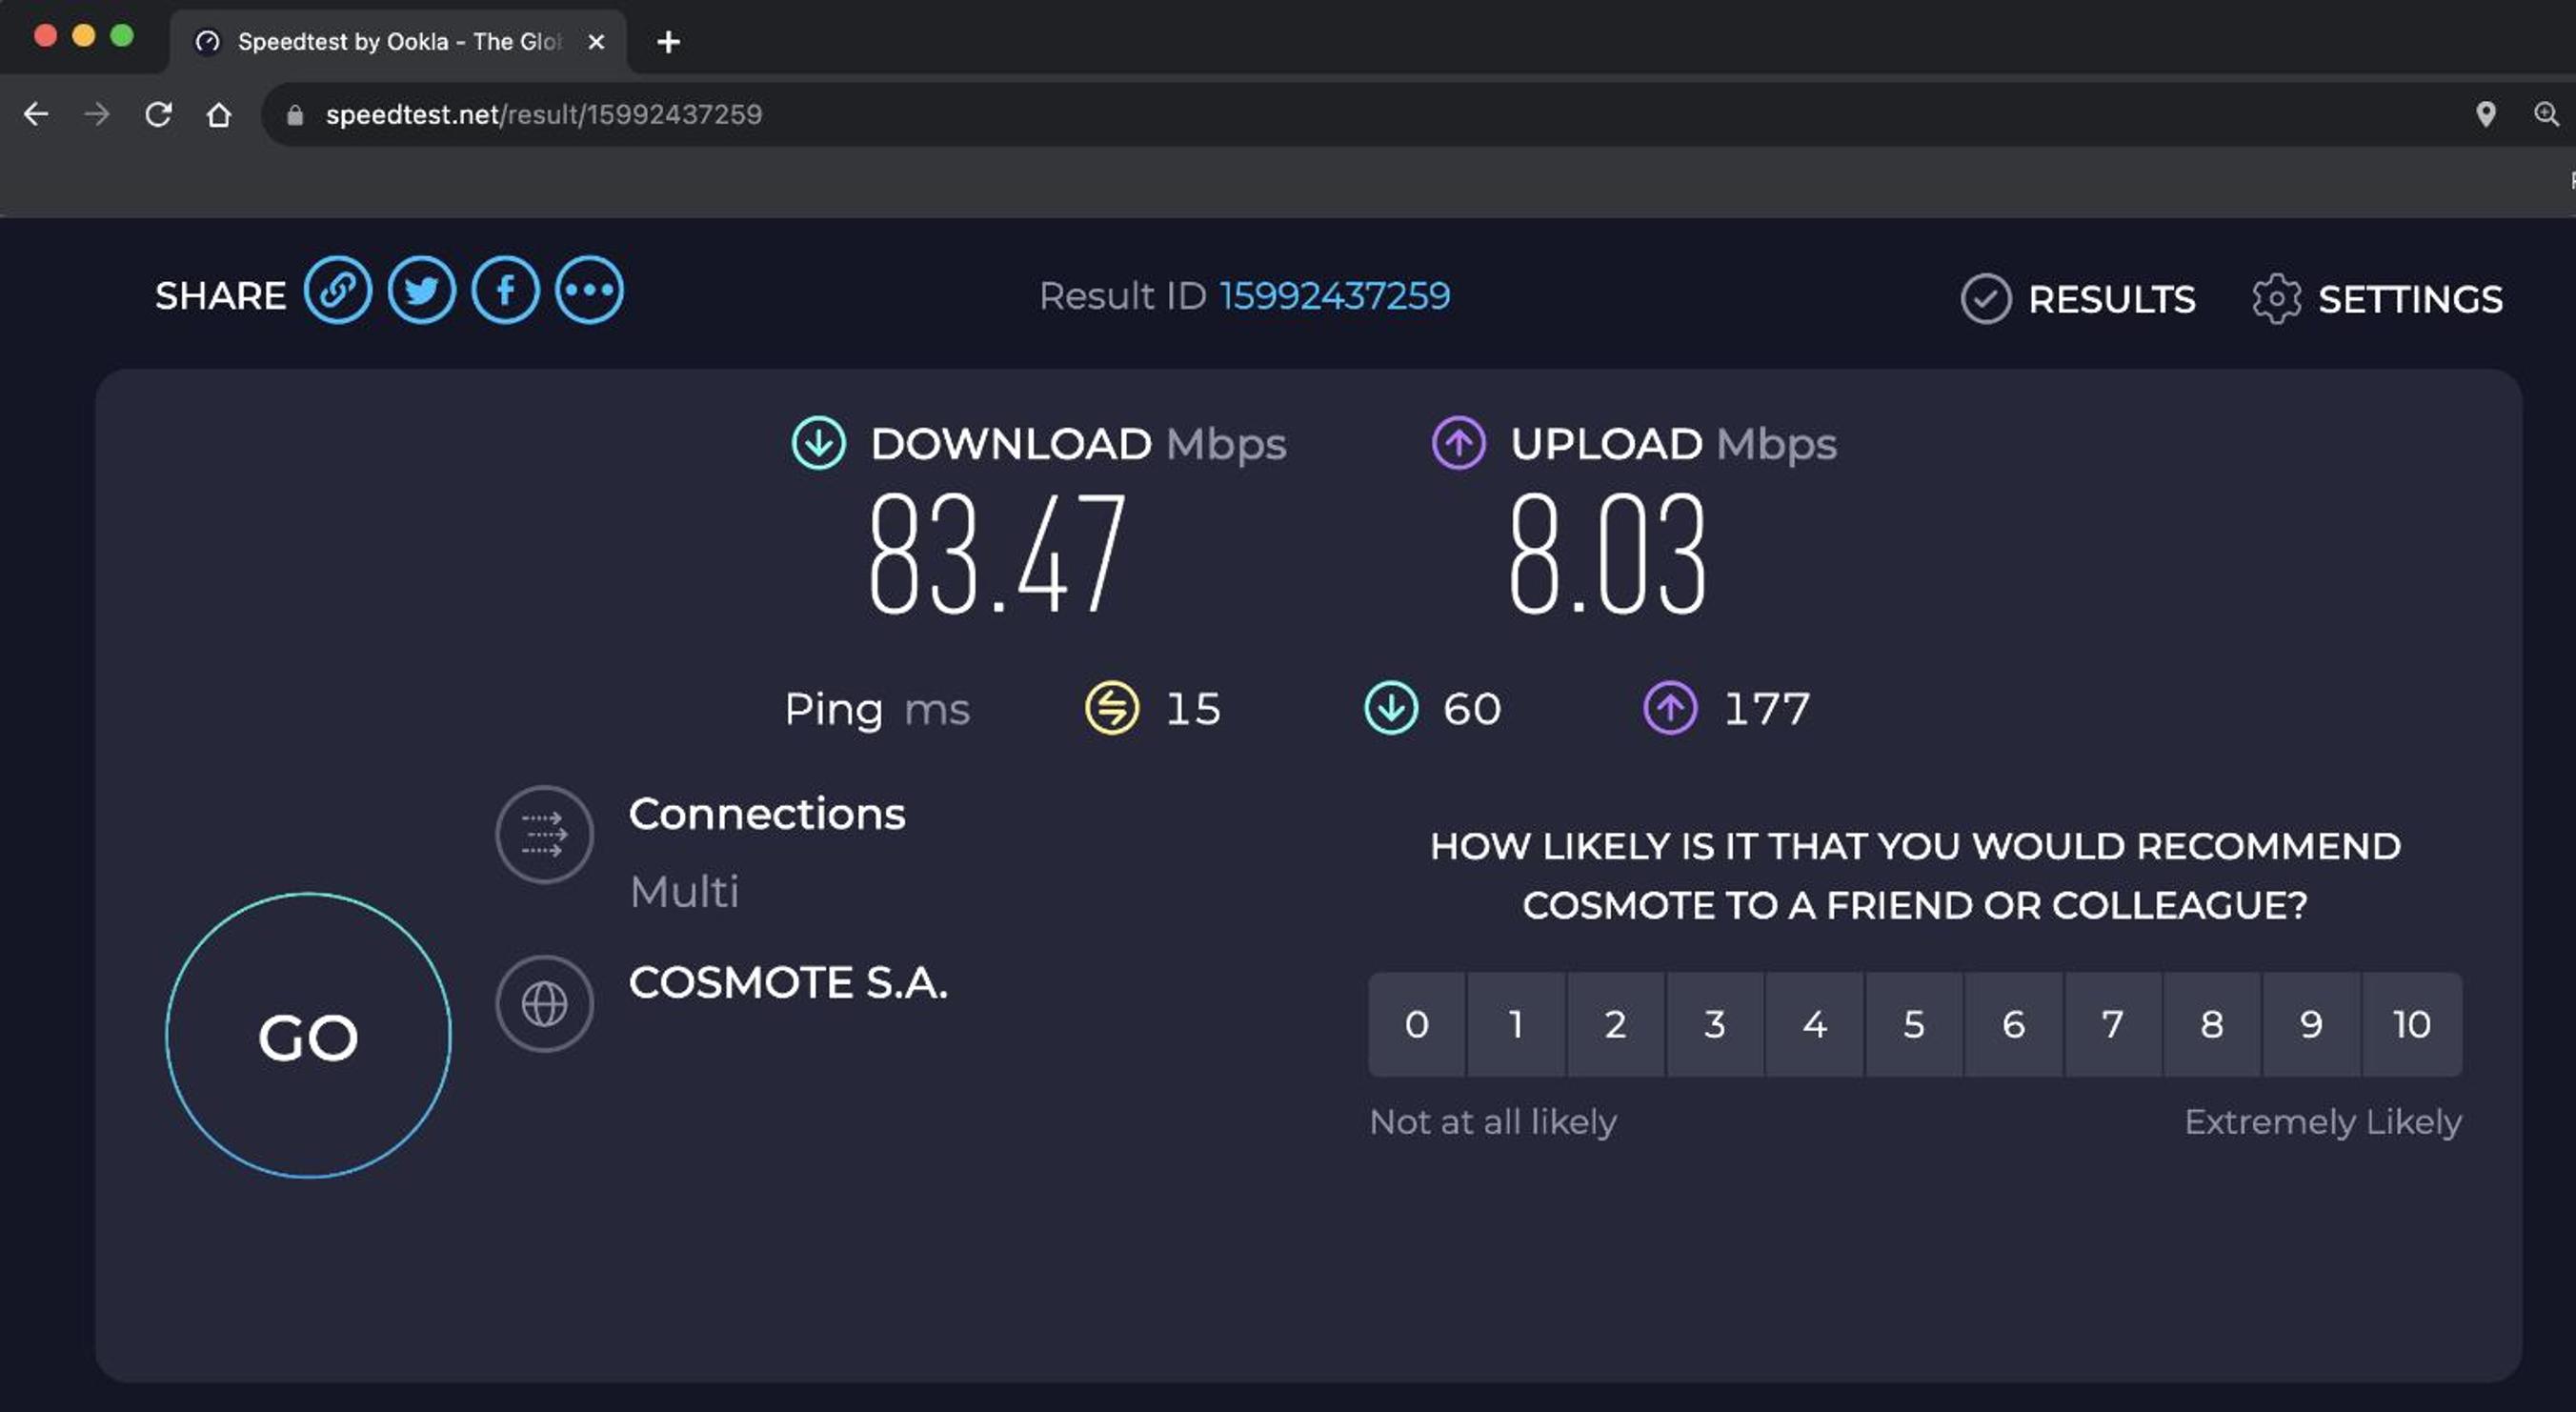
Task: Open RESULTS history
Action: pos(2078,299)
